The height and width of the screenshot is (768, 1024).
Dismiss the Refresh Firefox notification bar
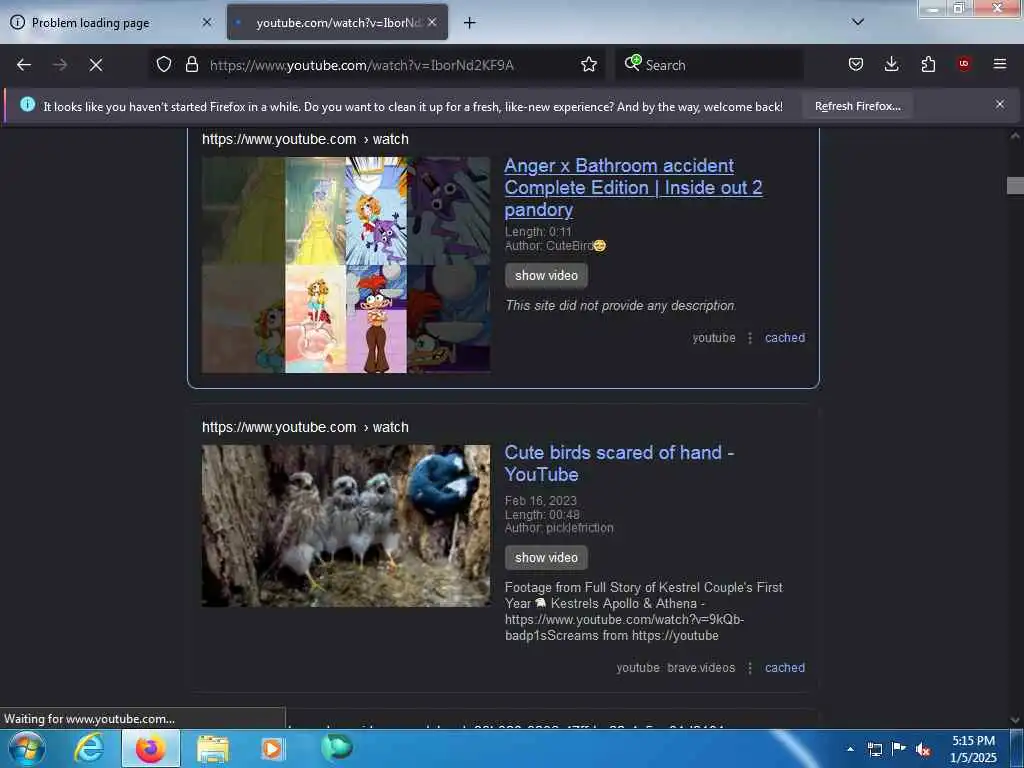coord(1000,104)
